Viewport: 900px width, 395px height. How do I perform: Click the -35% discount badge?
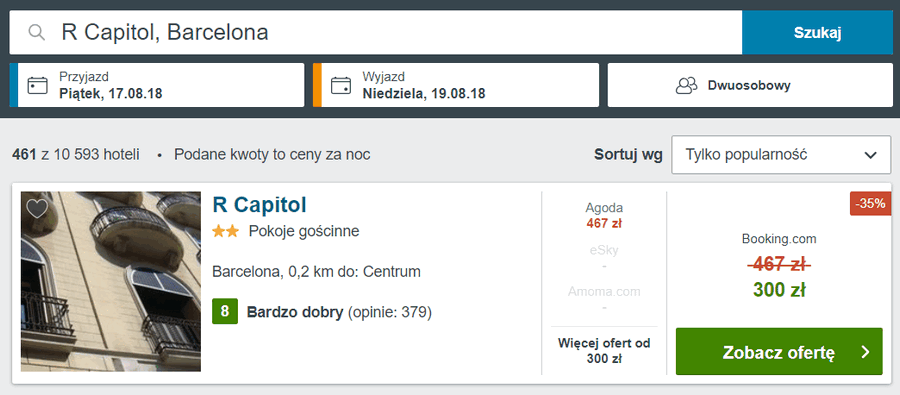(871, 204)
